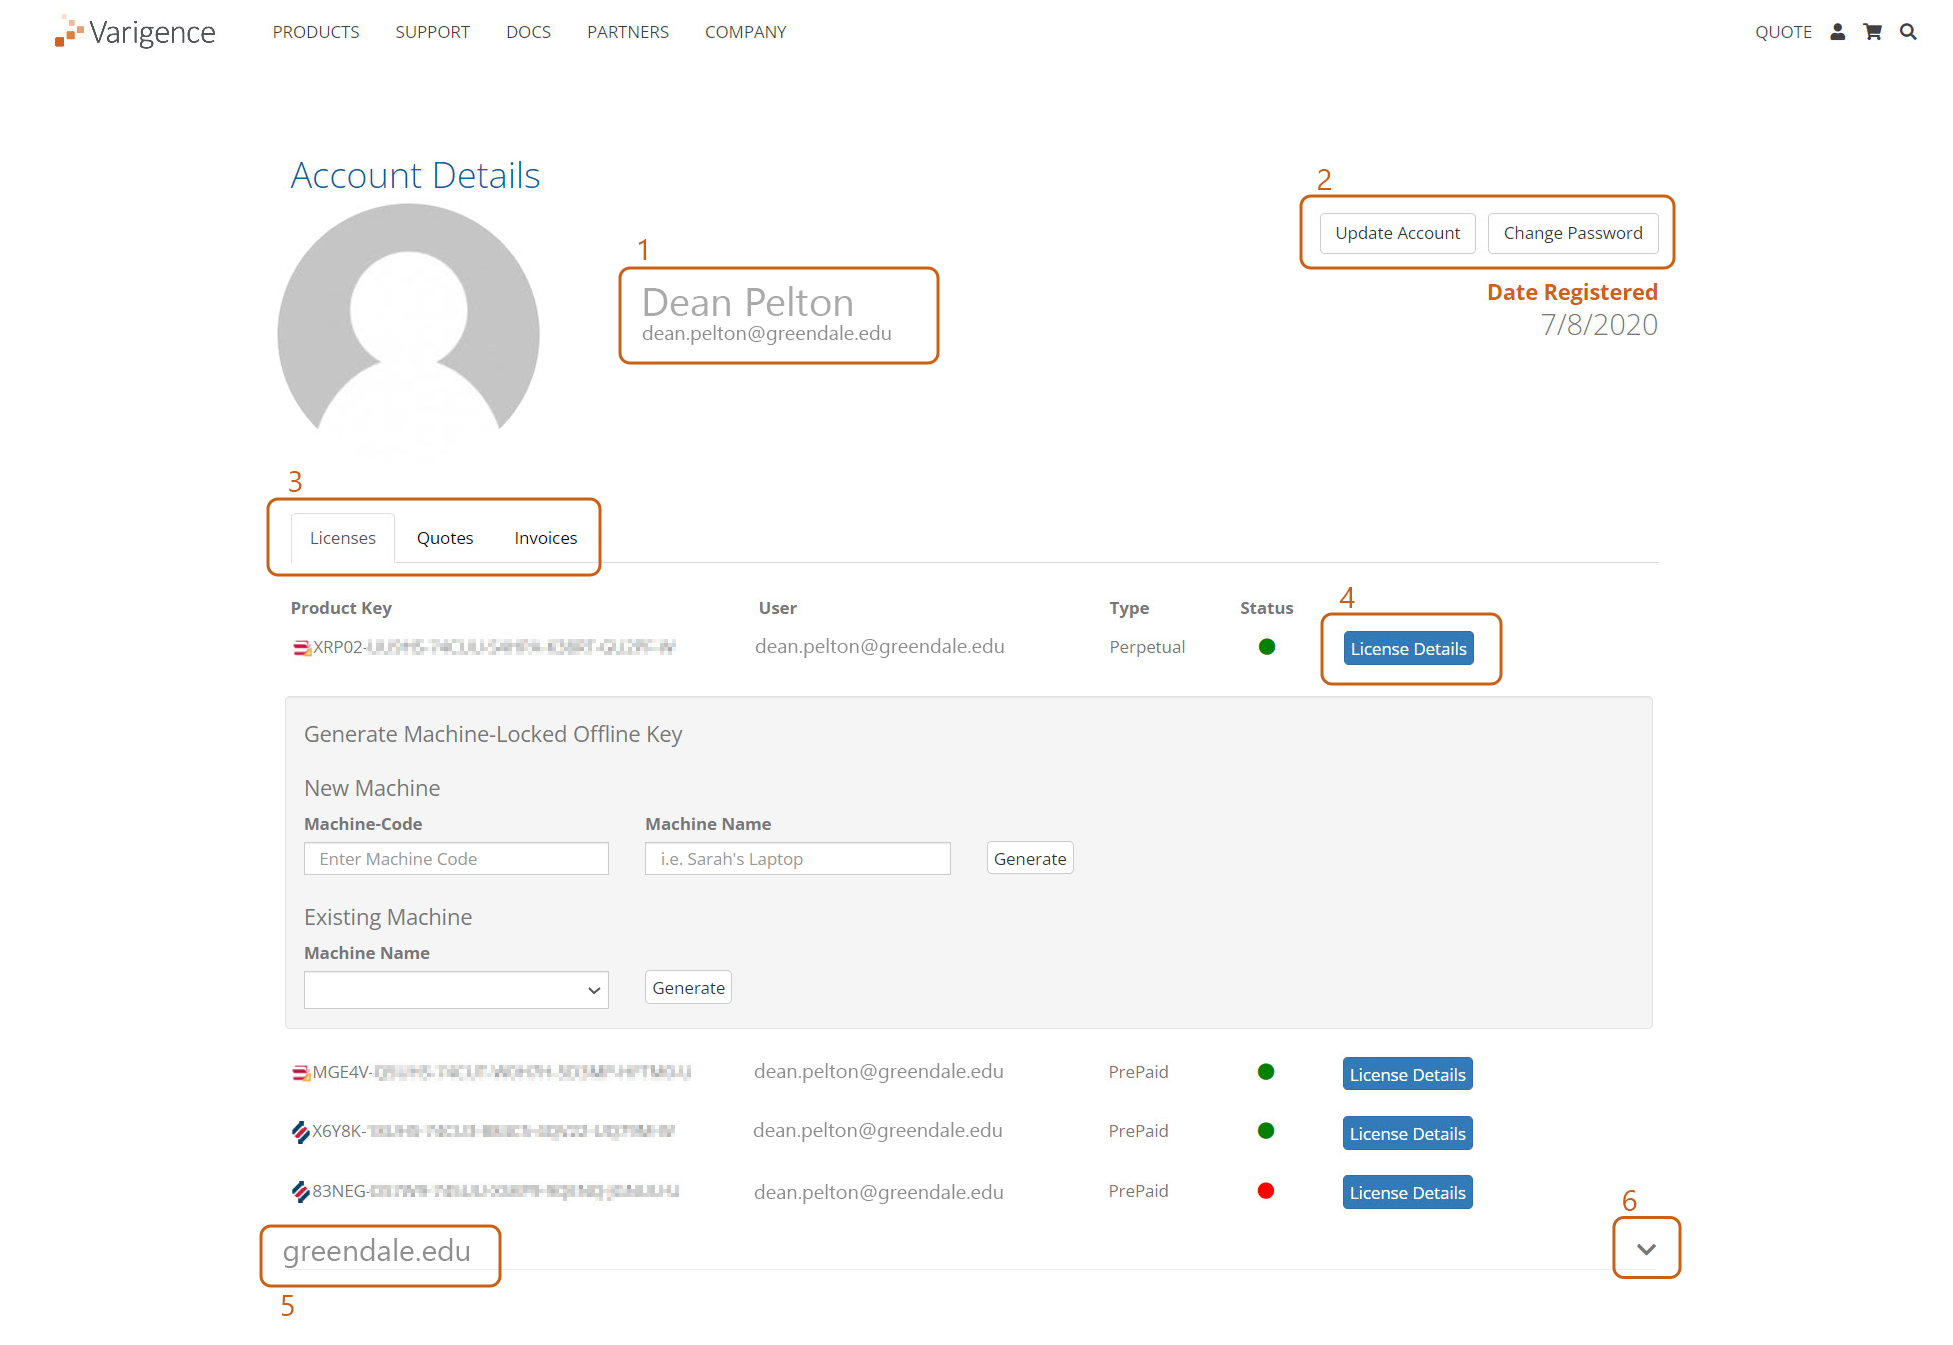Click the user email in XRP02 row
This screenshot has height=1345, width=1953.
[880, 646]
